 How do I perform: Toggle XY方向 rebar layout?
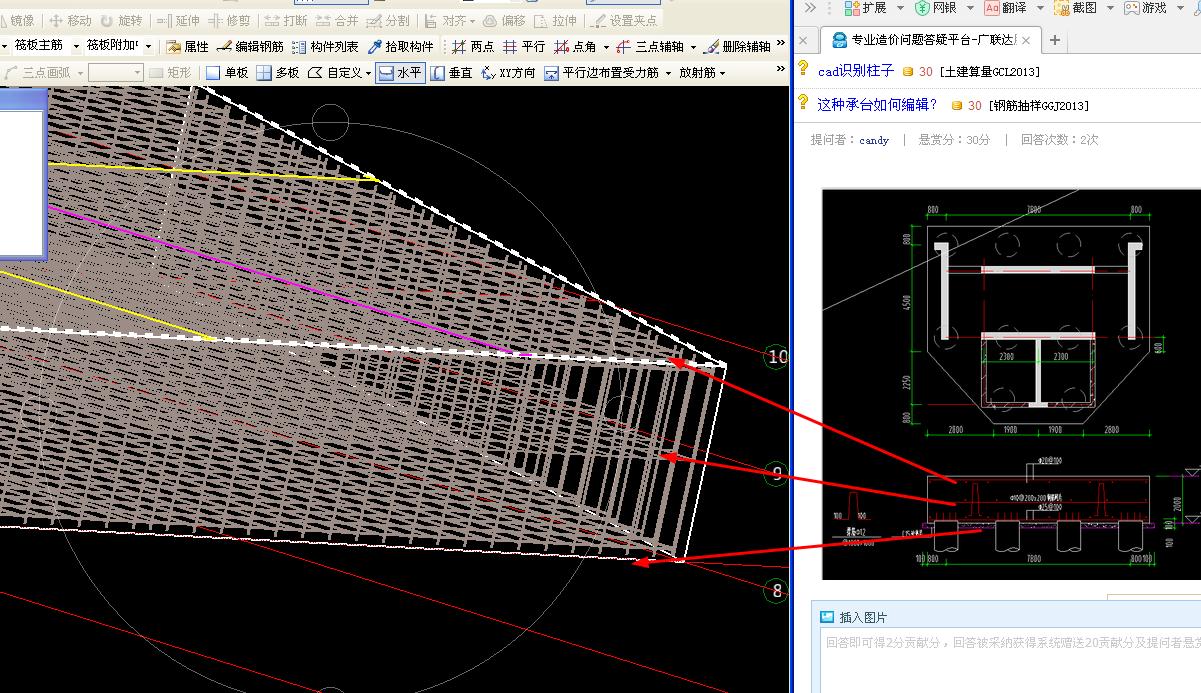(508, 73)
